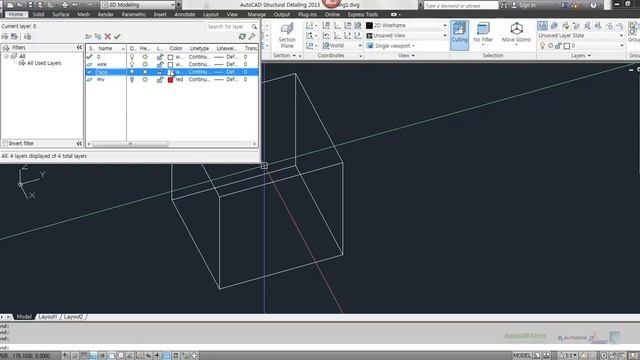This screenshot has width=640, height=360.
Task: Open the Surface ribbon tab
Action: tap(61, 14)
